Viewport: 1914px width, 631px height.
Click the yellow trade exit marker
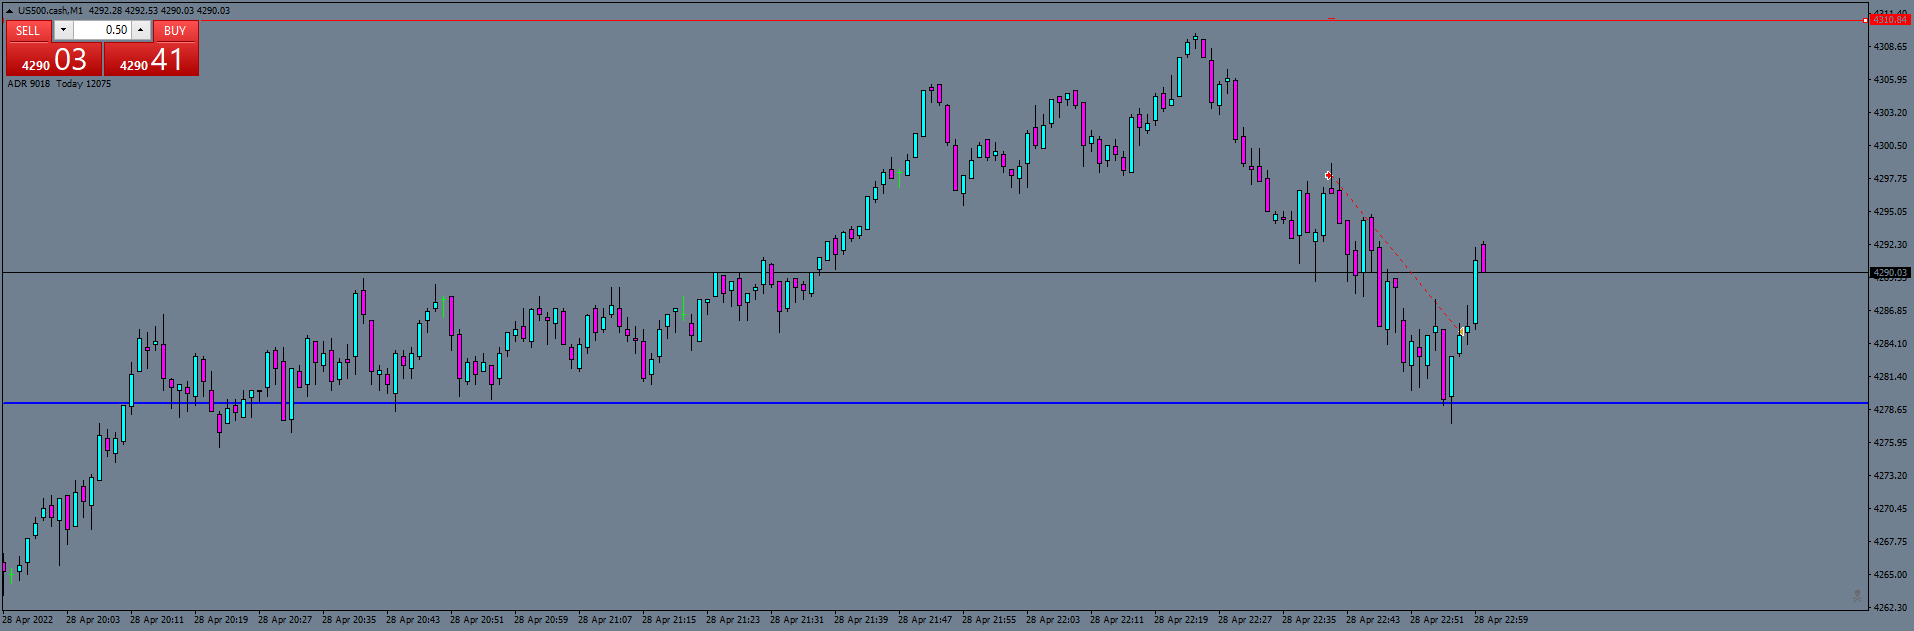tap(1463, 331)
